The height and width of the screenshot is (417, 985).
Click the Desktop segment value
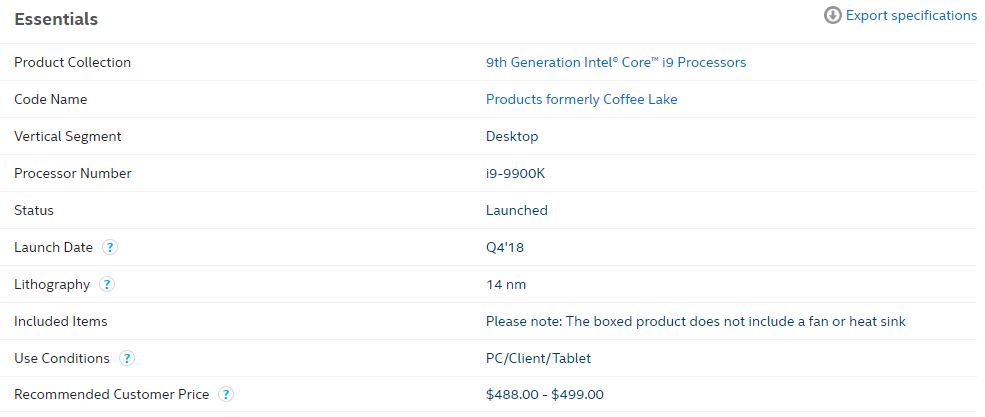point(512,136)
